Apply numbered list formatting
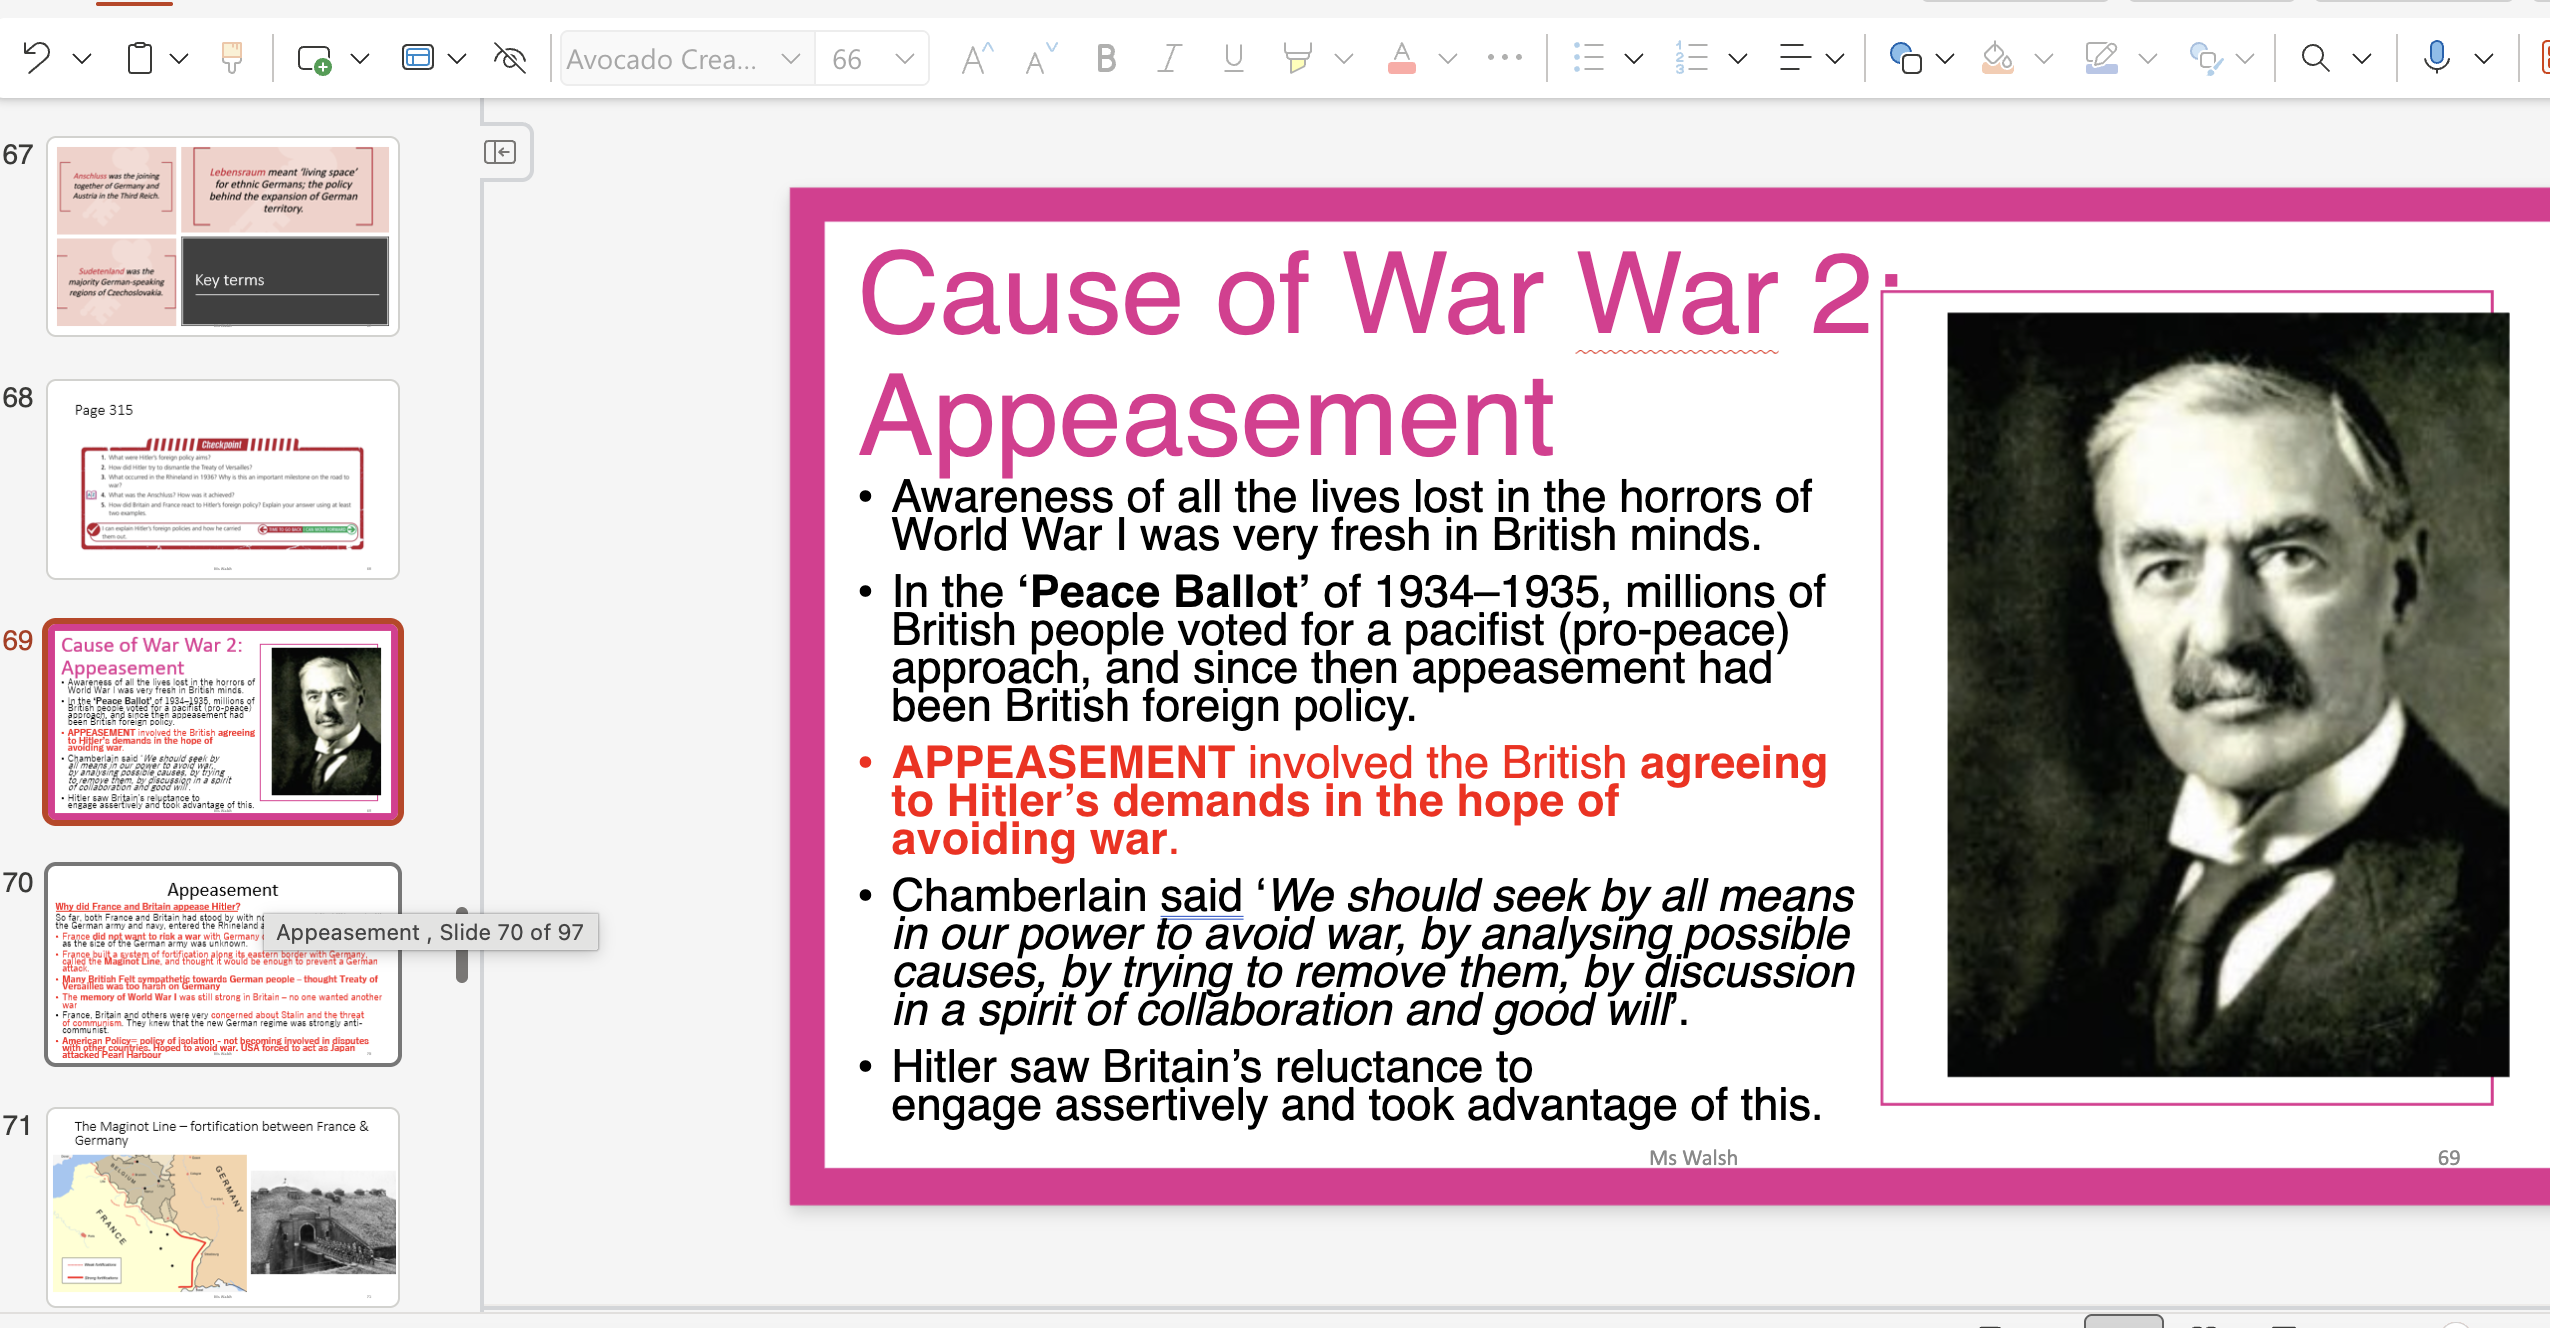This screenshot has height=1328, width=2550. click(1692, 58)
